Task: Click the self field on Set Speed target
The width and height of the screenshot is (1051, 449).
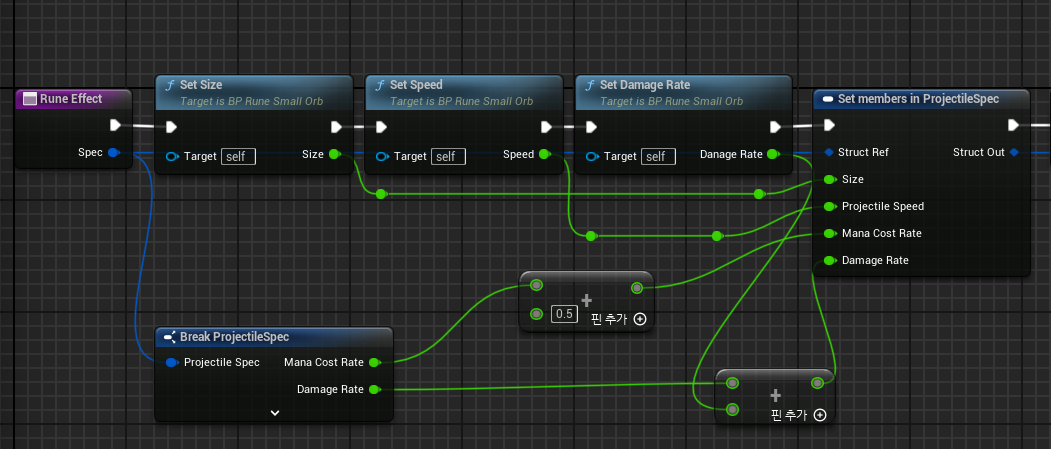Action: [448, 157]
